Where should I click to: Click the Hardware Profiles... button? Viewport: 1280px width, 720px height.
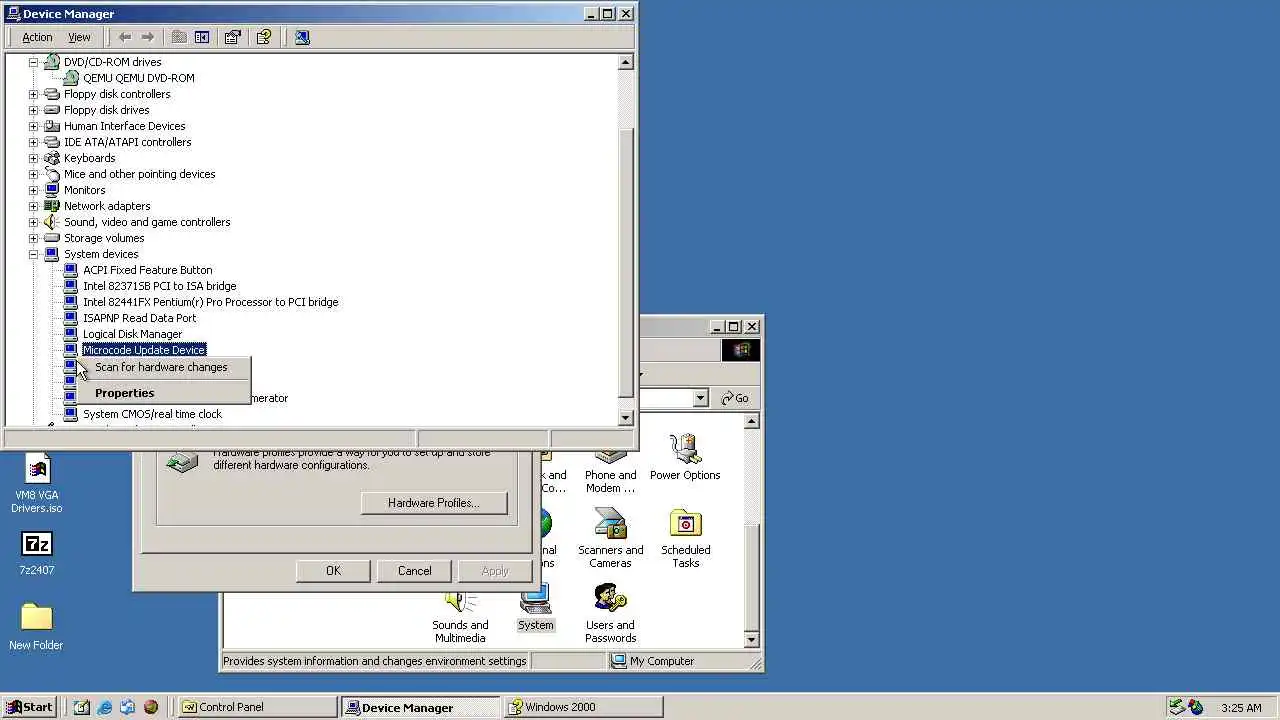click(x=434, y=503)
